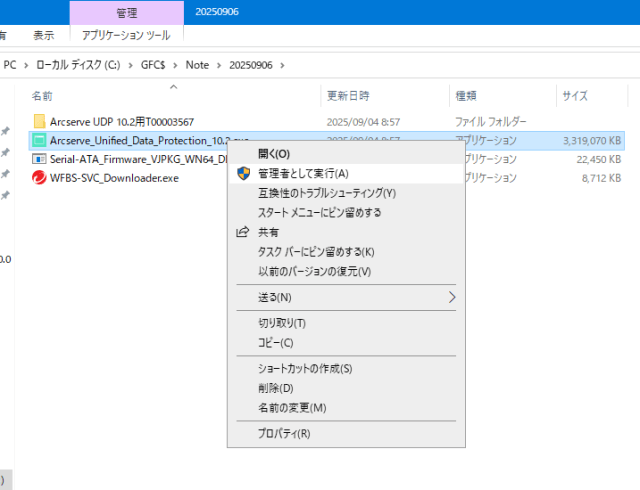The image size is (640, 490).
Task: Select WFBS-SVC_Downloader.exe file name
Action: tap(114, 178)
